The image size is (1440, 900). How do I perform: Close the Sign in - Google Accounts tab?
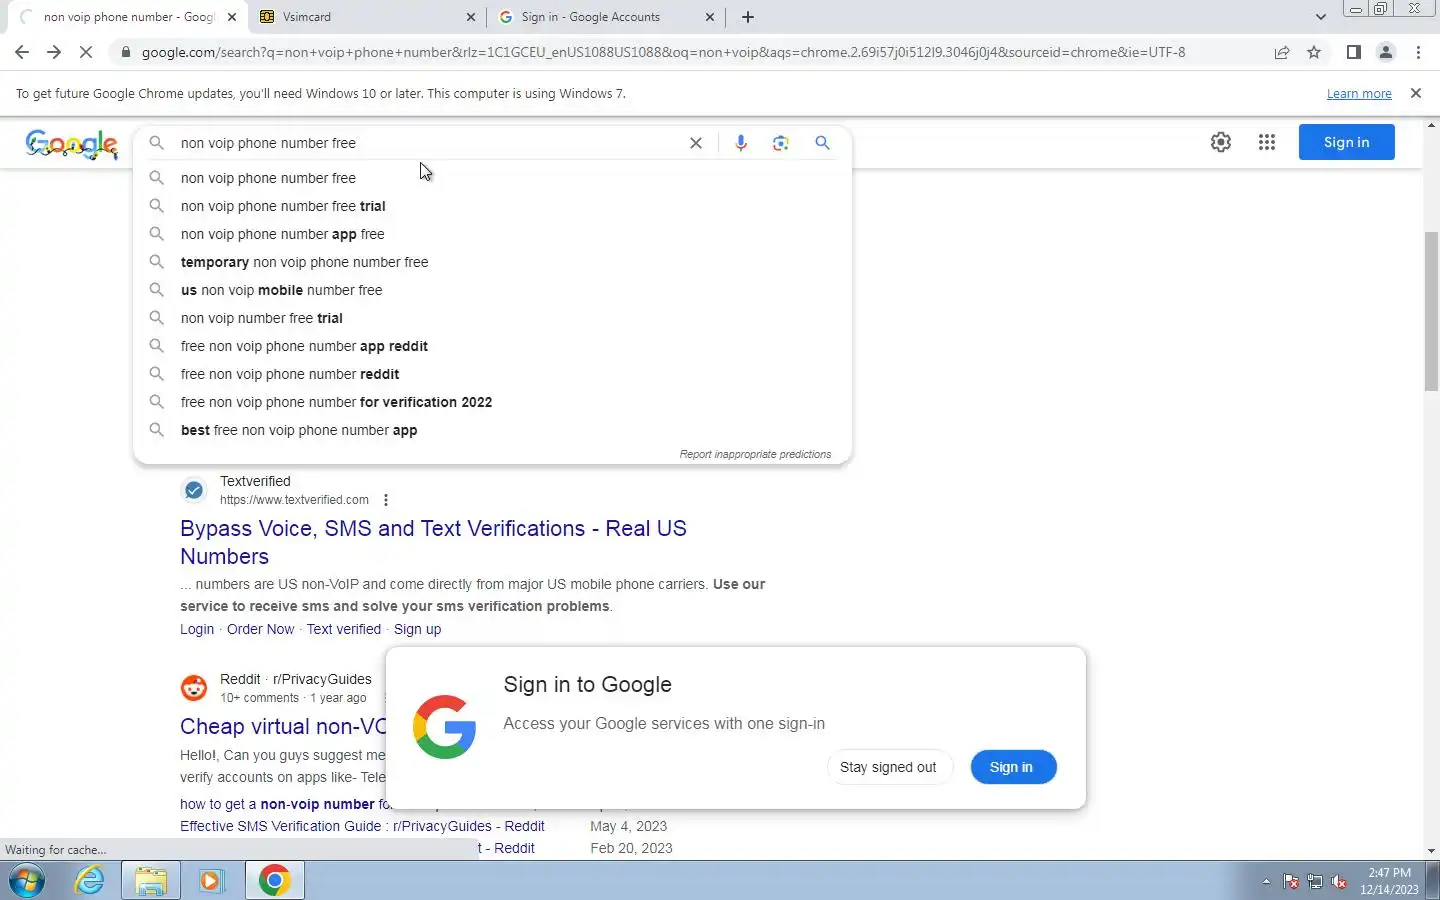(x=710, y=17)
